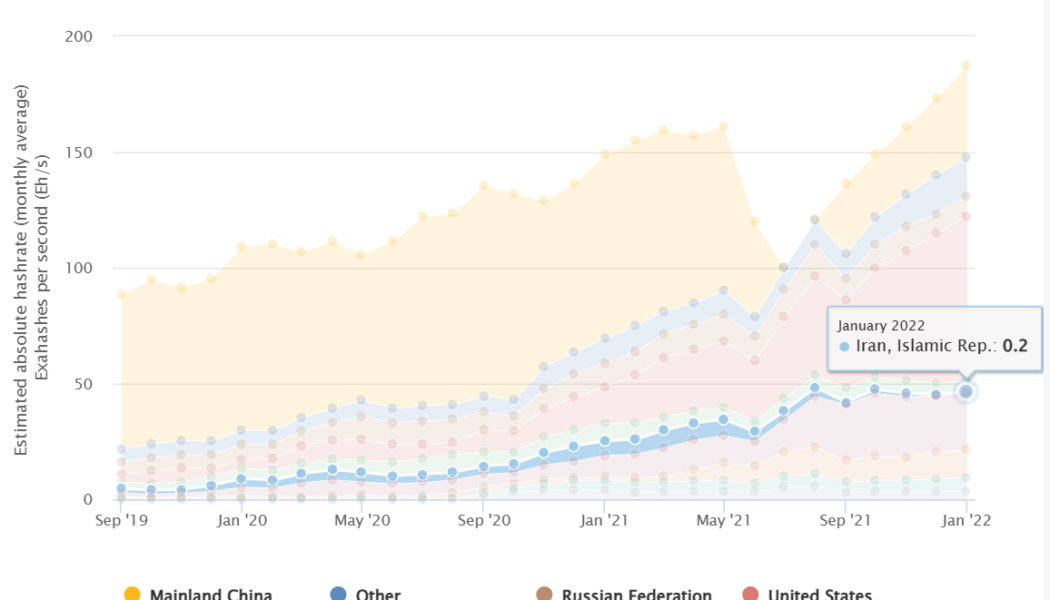The height and width of the screenshot is (600, 1050).
Task: Toggle the Mainland China series label
Action: point(210,594)
